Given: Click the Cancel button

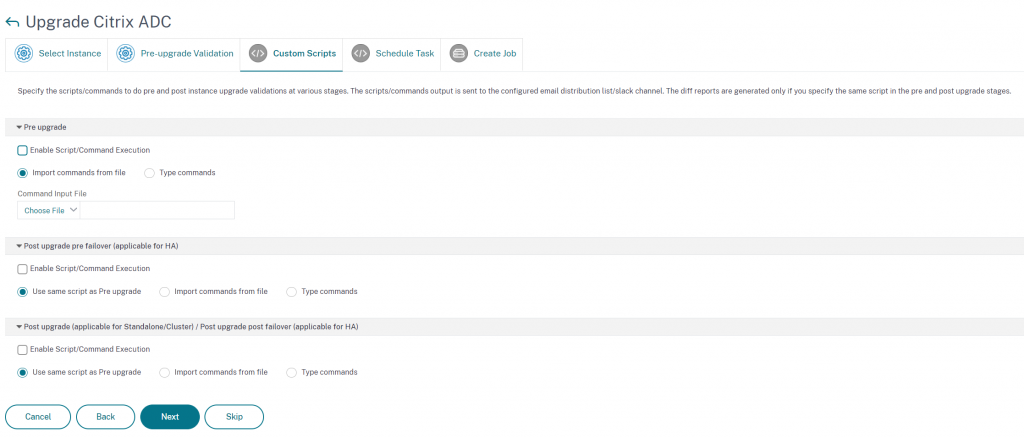Looking at the screenshot, I should [x=38, y=416].
